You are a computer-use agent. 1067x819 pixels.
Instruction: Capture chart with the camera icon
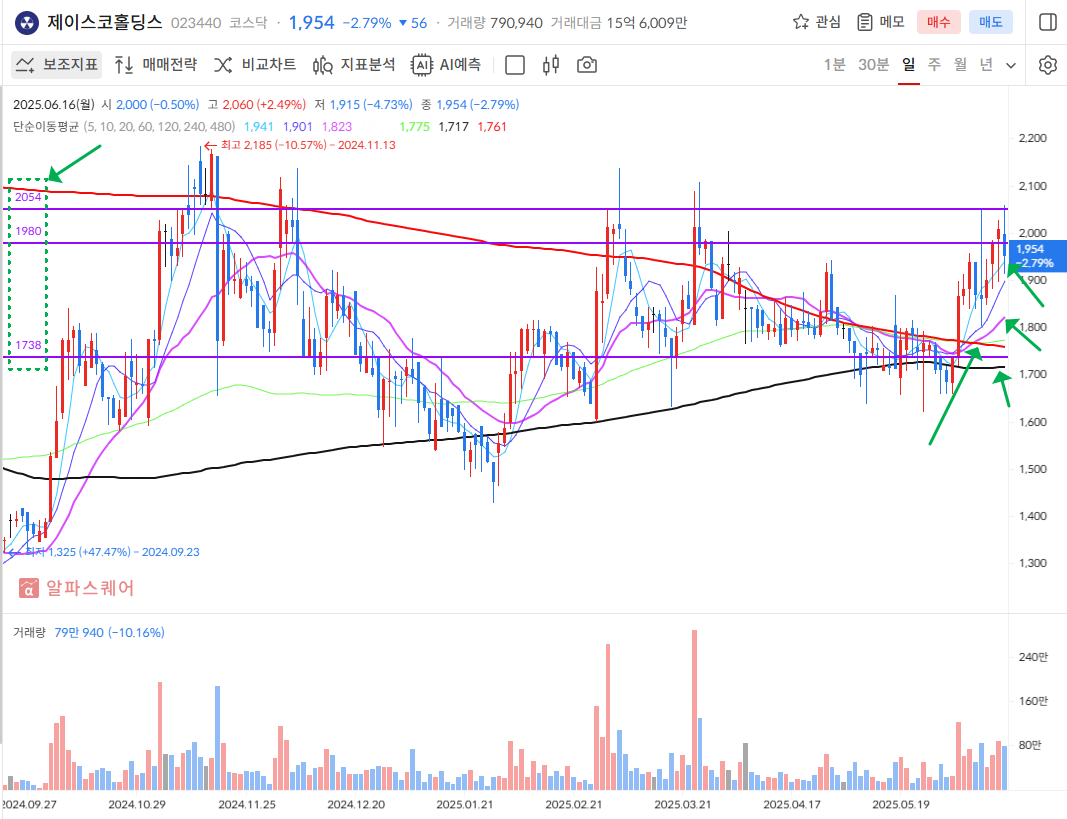click(587, 65)
